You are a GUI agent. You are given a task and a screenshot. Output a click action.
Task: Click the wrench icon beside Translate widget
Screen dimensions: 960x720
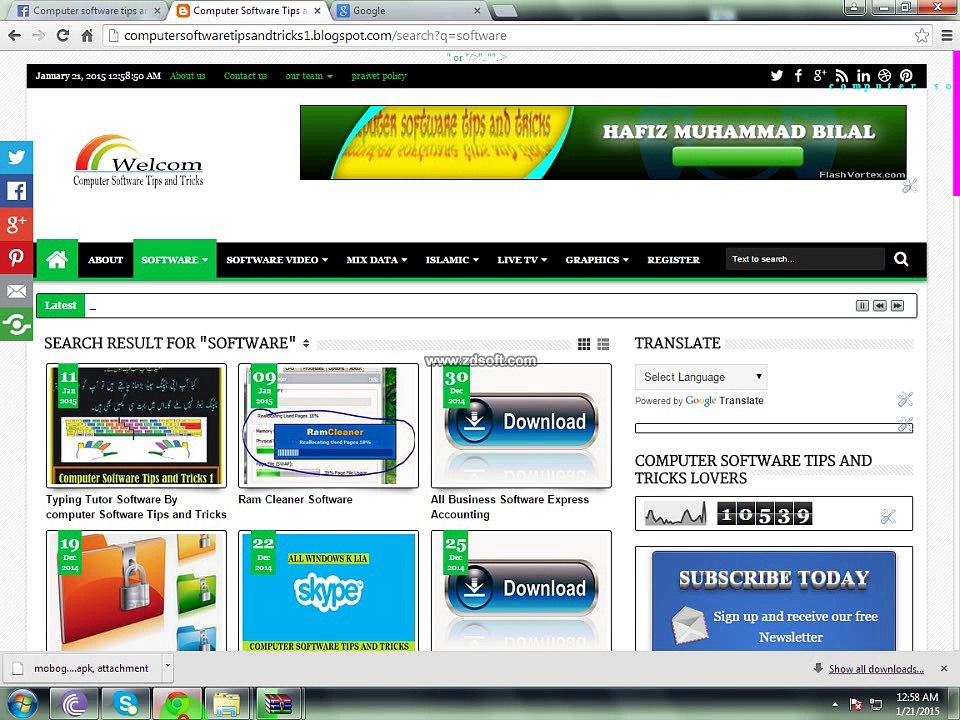[x=905, y=400]
